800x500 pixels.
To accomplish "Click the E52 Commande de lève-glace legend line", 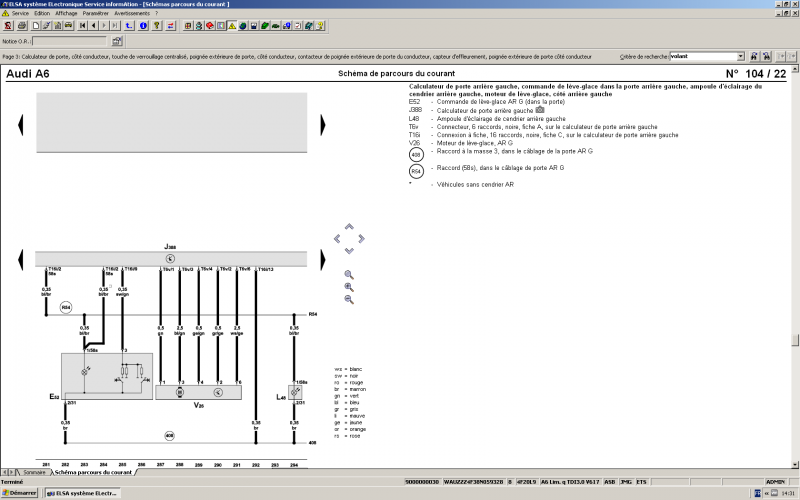I will tap(487, 102).
